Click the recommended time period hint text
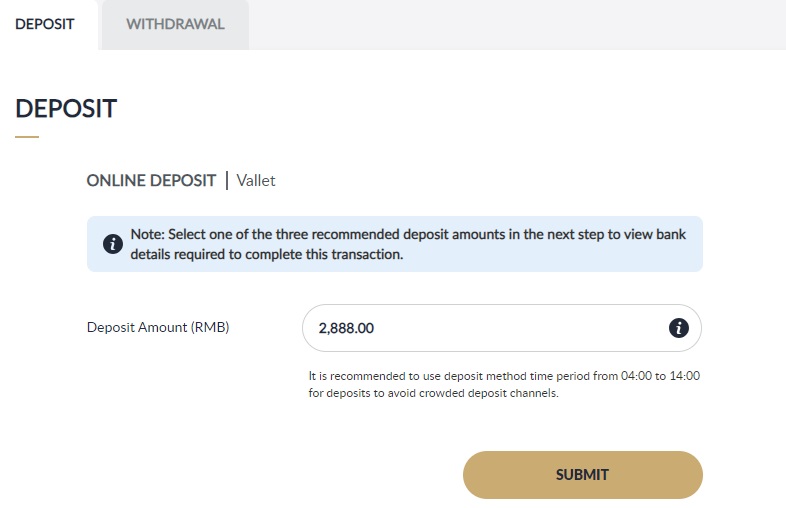This screenshot has height=508, width=786. pos(504,385)
